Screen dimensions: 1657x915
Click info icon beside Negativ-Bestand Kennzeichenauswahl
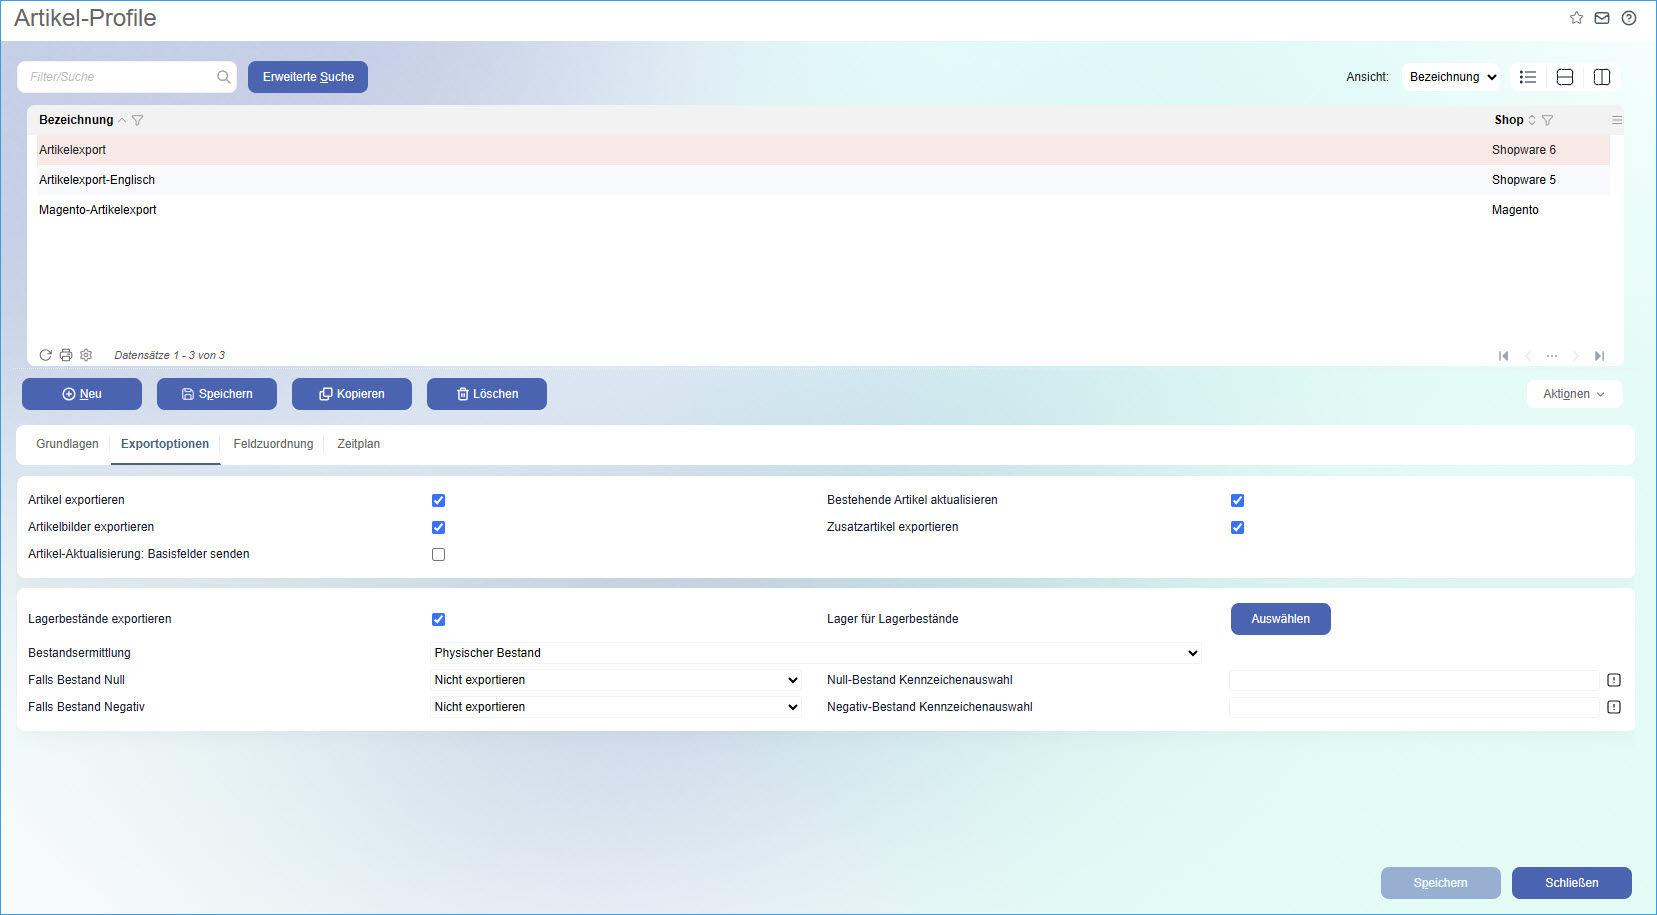pyautogui.click(x=1614, y=707)
